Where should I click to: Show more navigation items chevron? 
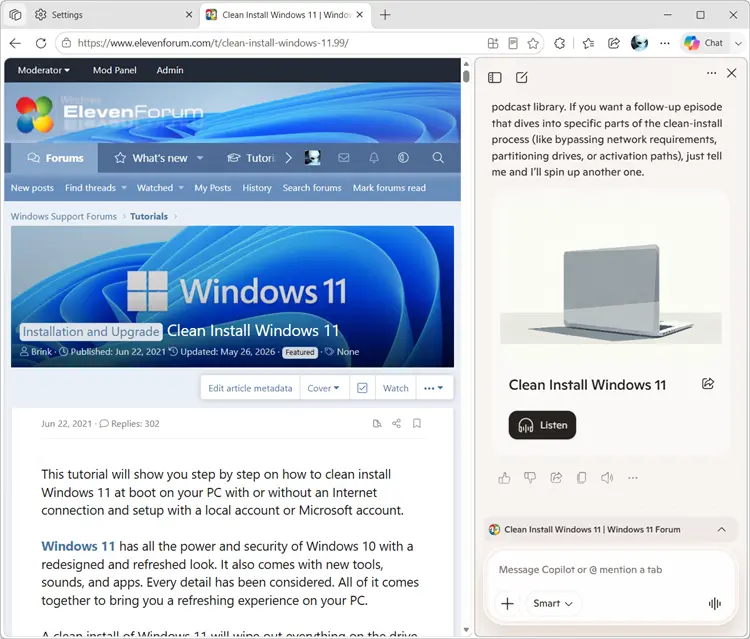[x=288, y=158]
